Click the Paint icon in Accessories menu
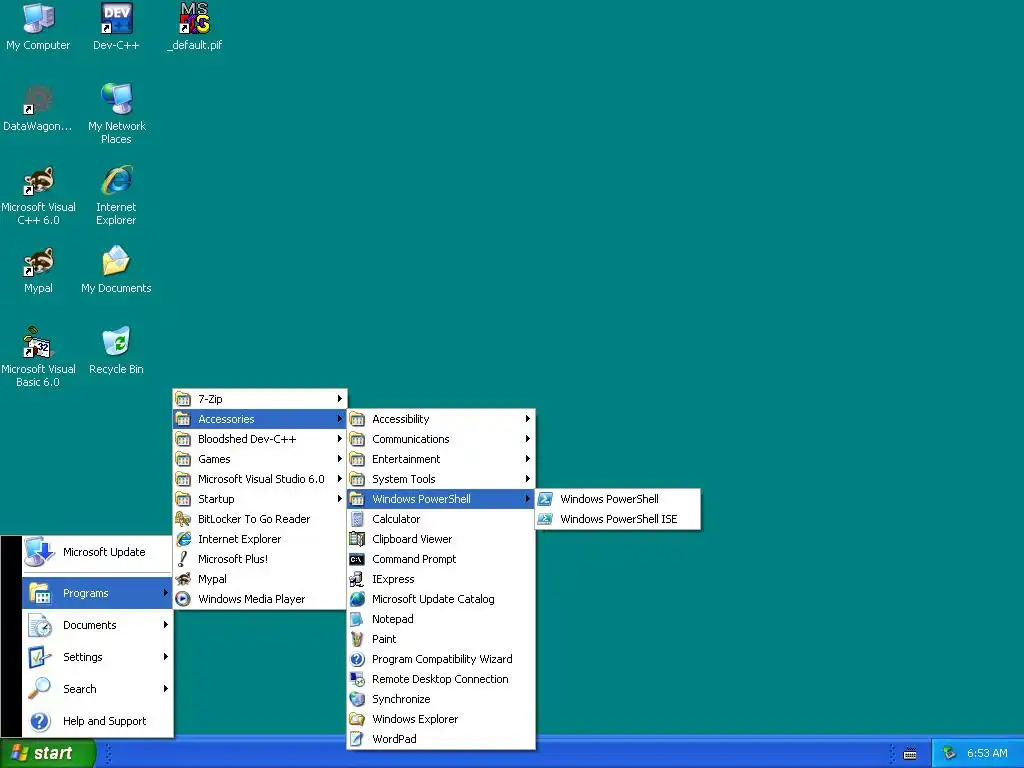 (357, 639)
